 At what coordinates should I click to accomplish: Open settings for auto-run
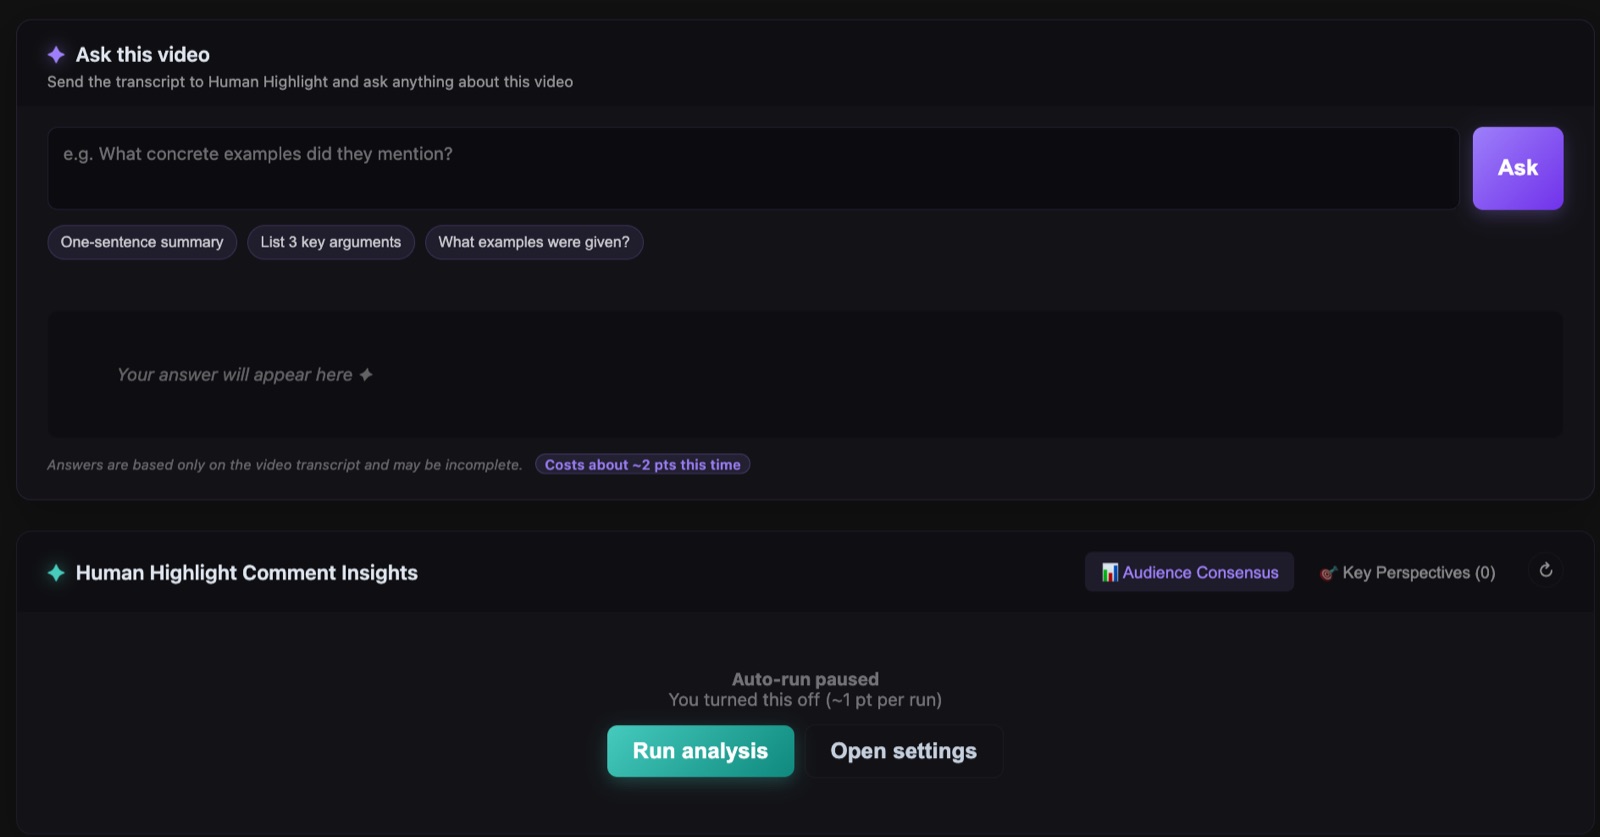(x=903, y=751)
